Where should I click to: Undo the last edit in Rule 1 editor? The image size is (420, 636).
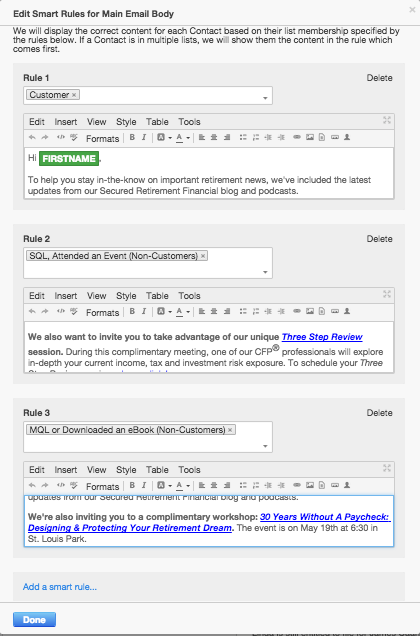32,138
